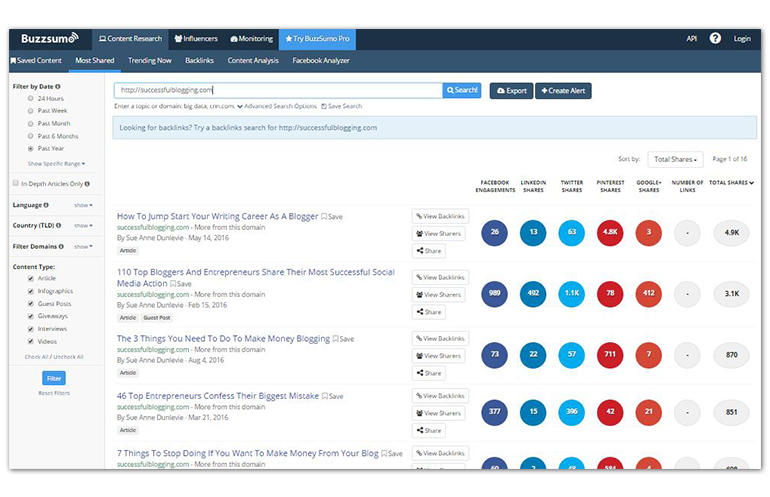Image resolution: width=770 pixels, height=497 pixels.
Task: Uncheck the Videos content type
Action: pos(30,341)
